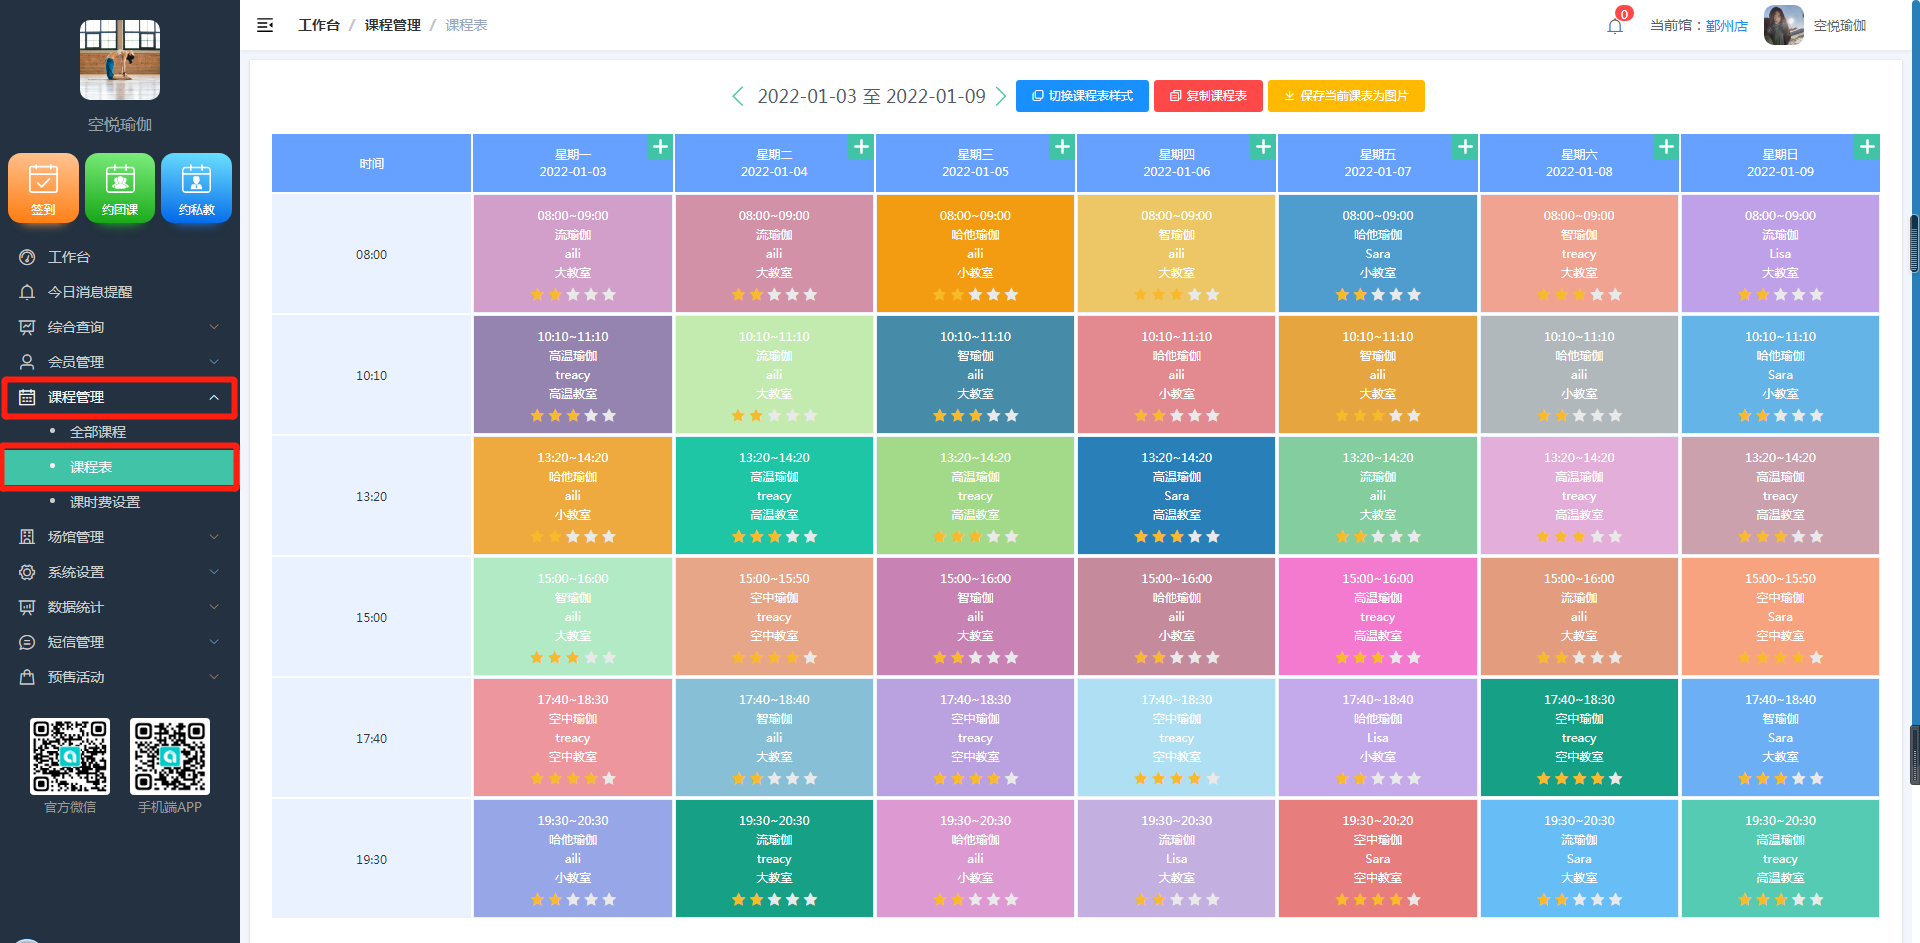Click the 切换课程表样式 button

(1082, 96)
